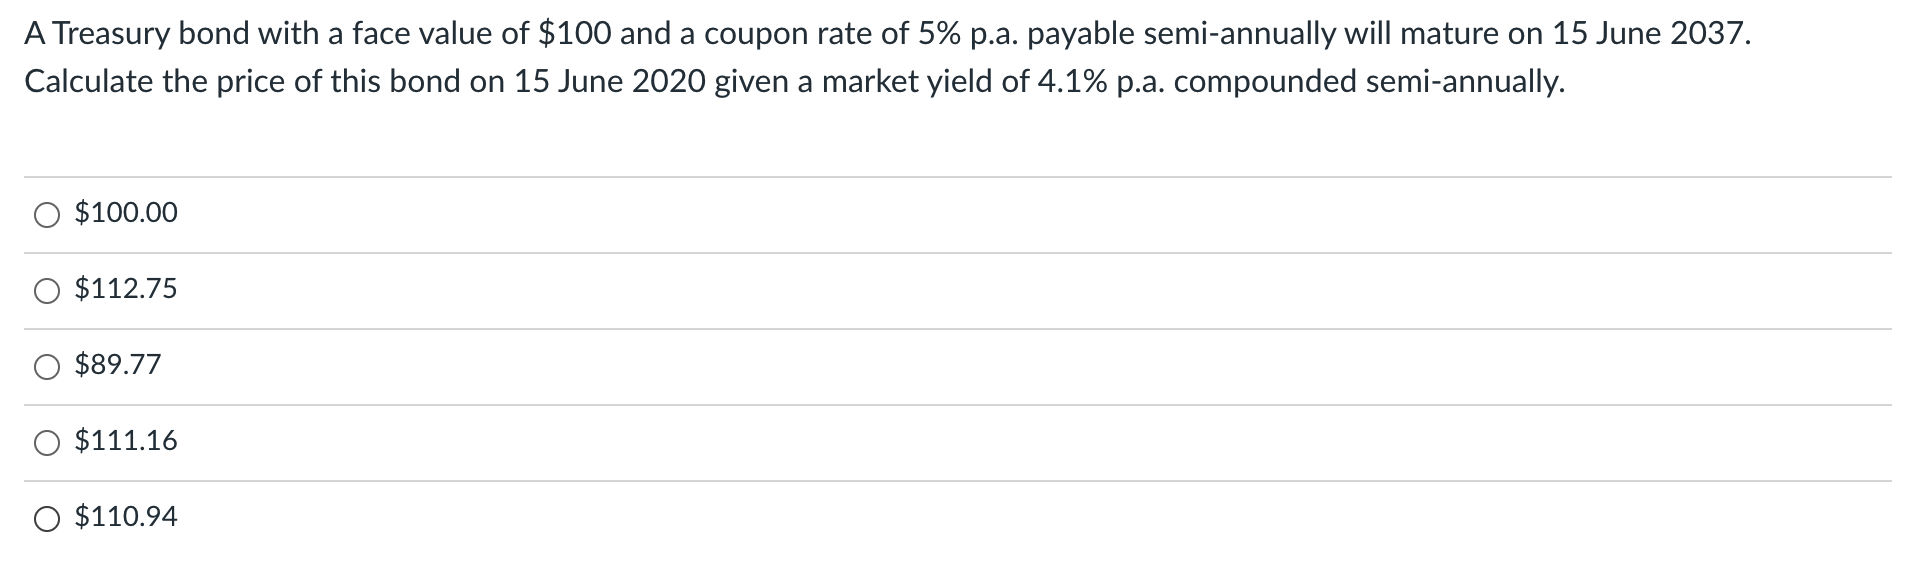This screenshot has width=1918, height=580.
Task: Mark the $111.16 radio button
Action: (47, 443)
